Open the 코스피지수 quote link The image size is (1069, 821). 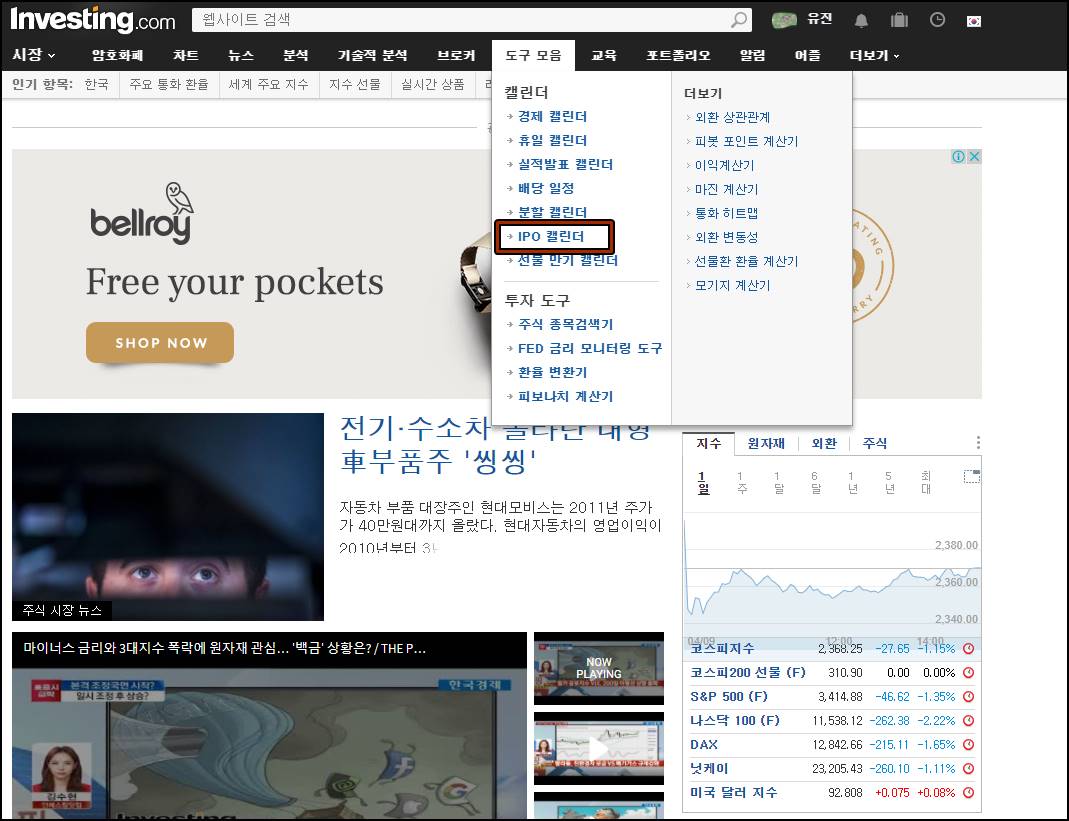(722, 648)
